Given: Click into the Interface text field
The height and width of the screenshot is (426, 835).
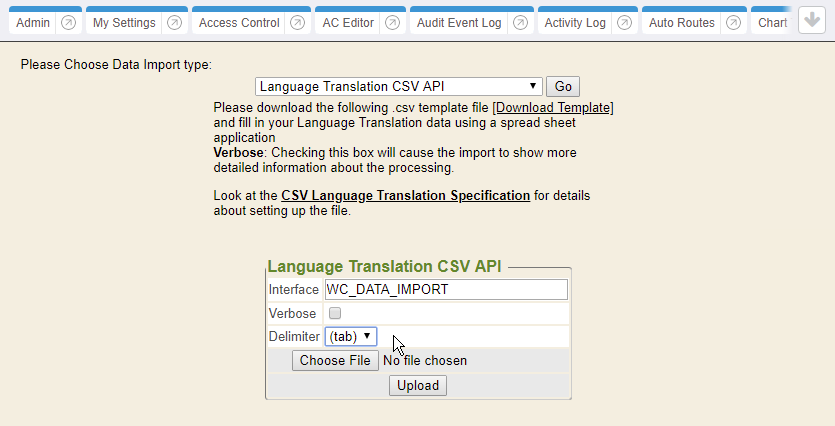Looking at the screenshot, I should tap(446, 290).
